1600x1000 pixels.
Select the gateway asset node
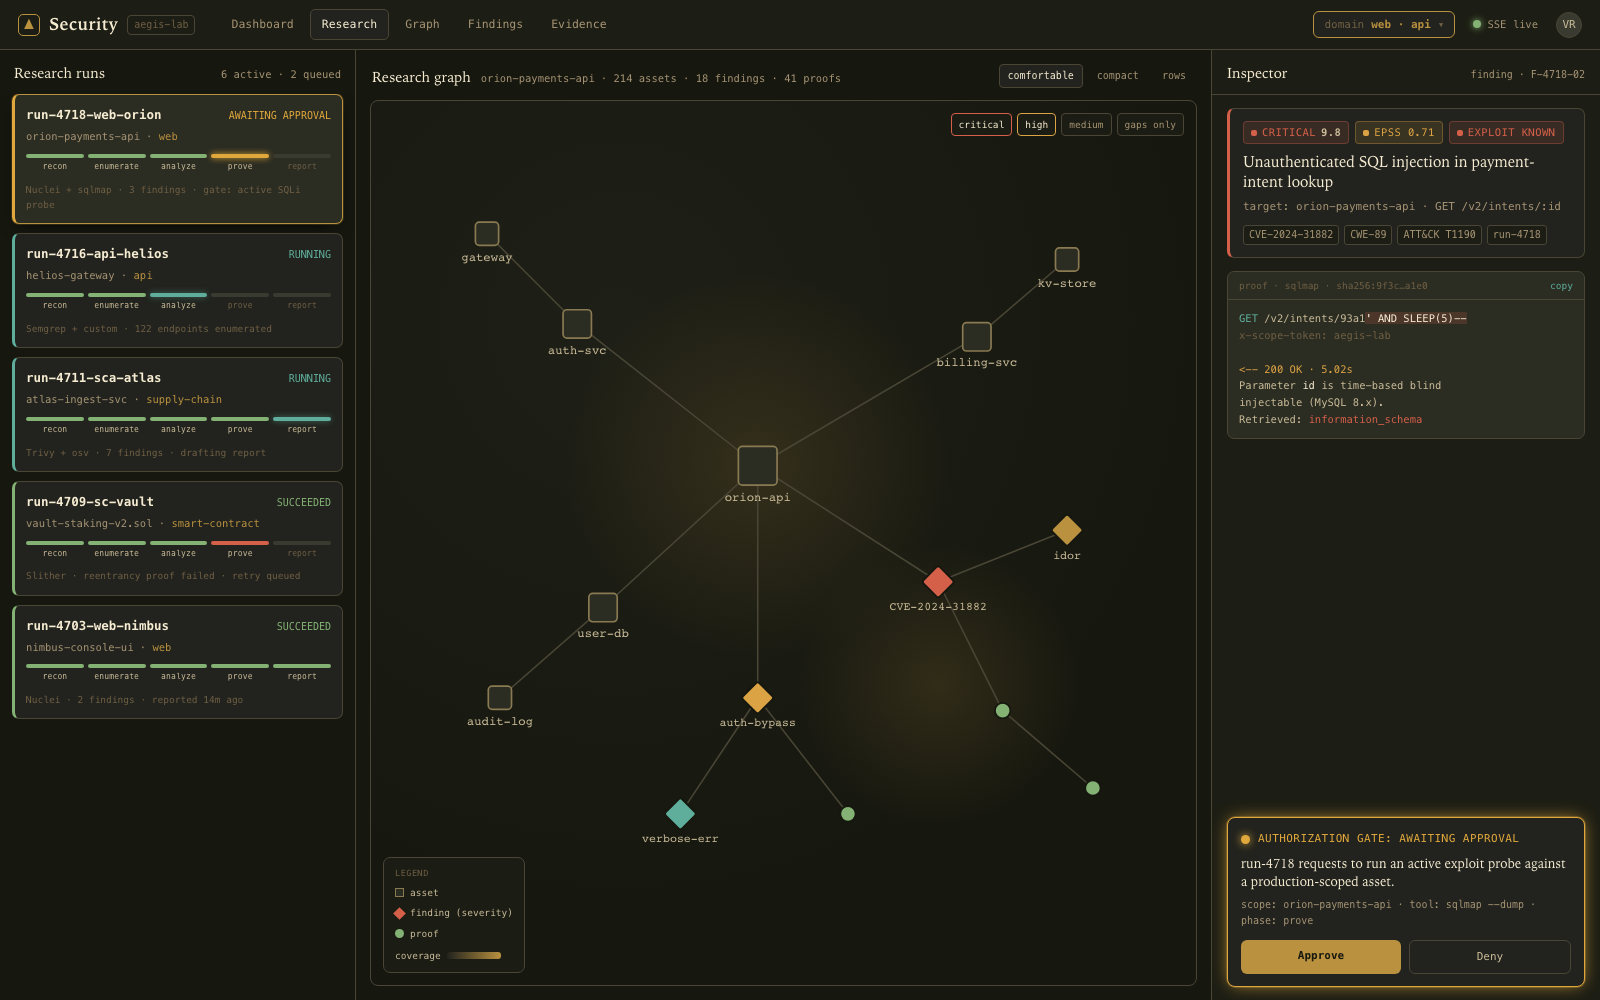487,233
